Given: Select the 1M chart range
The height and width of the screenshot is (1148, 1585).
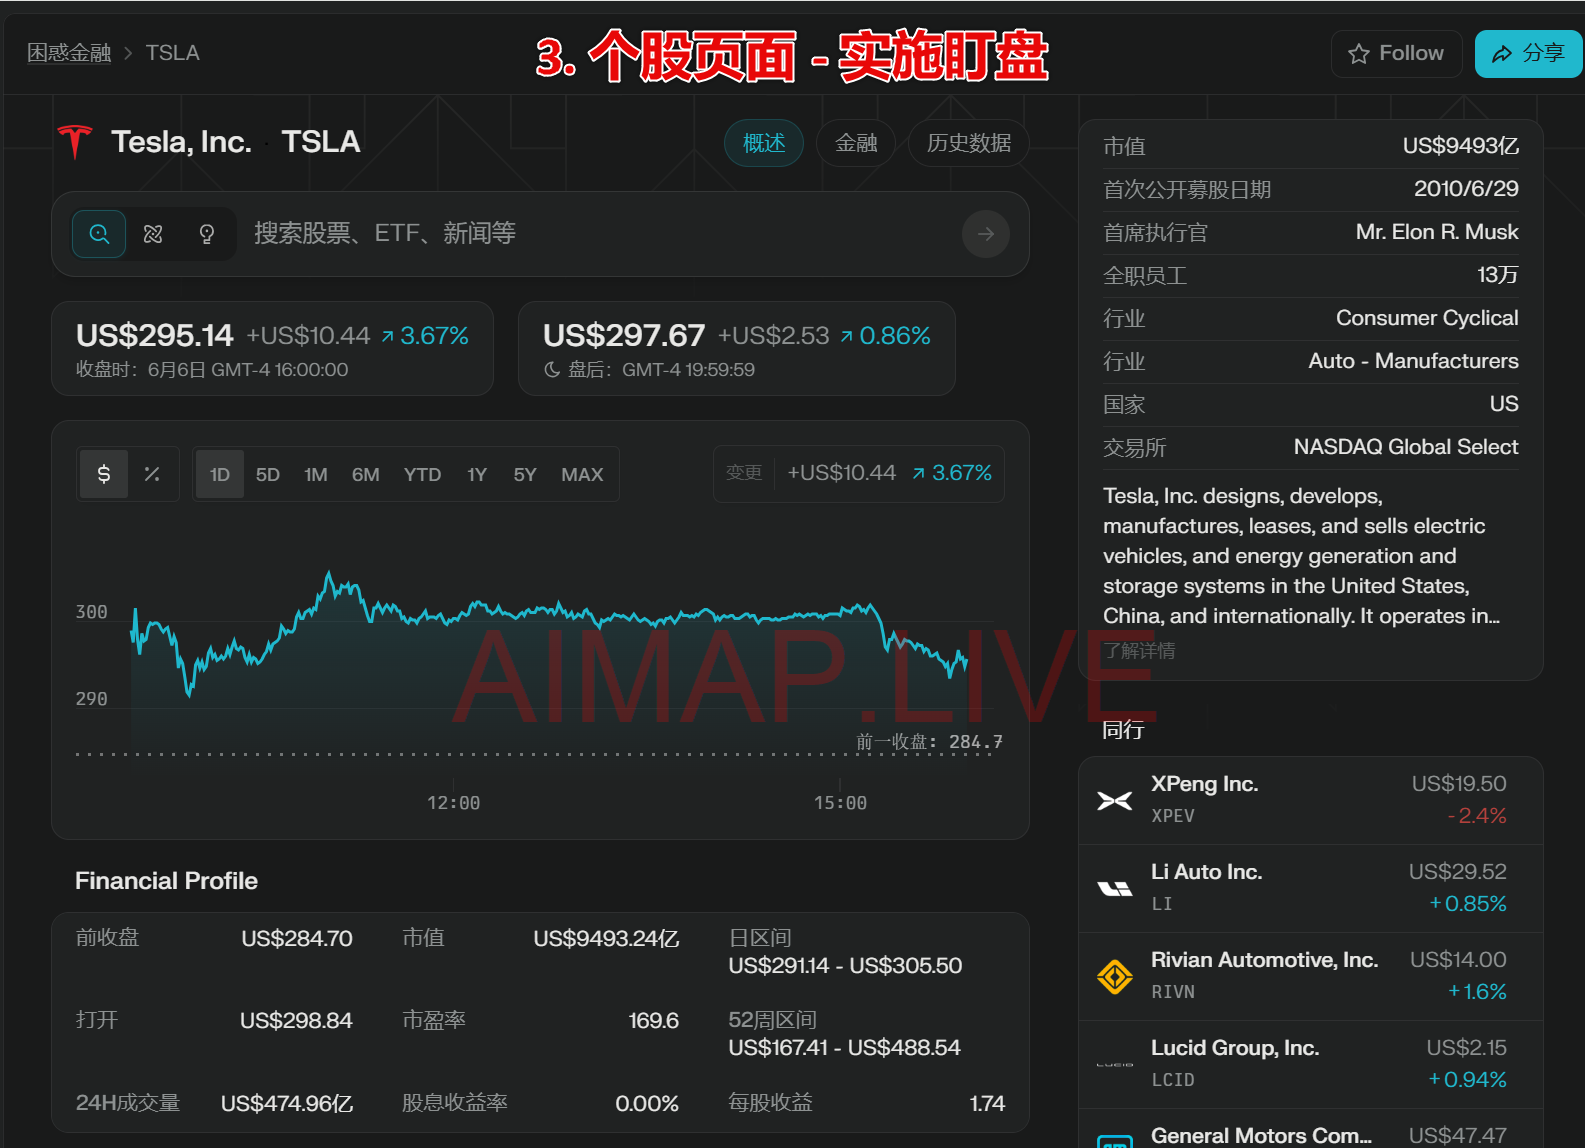Looking at the screenshot, I should coord(316,474).
